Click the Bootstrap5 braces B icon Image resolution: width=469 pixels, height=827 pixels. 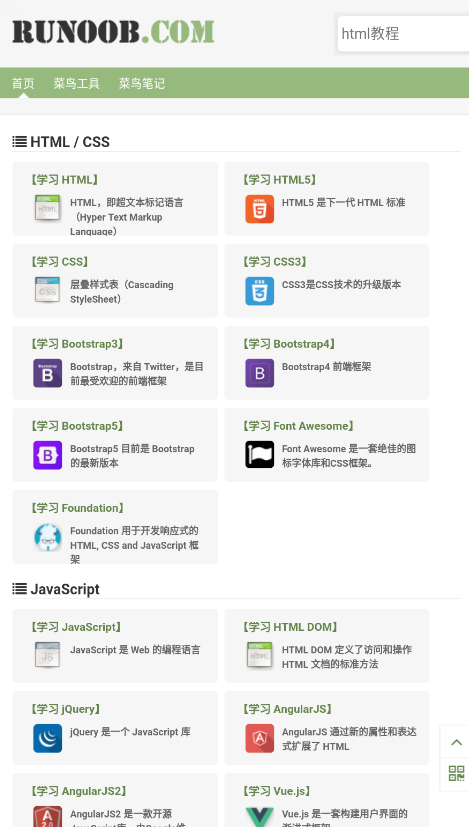click(47, 455)
